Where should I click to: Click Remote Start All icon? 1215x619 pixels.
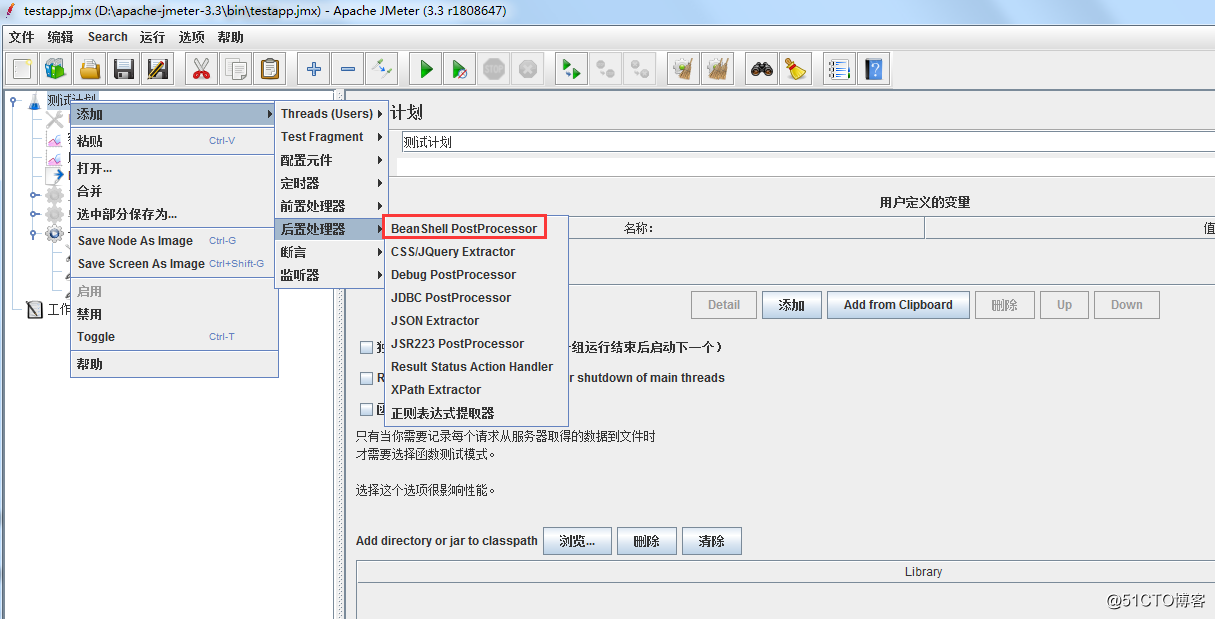[572, 69]
